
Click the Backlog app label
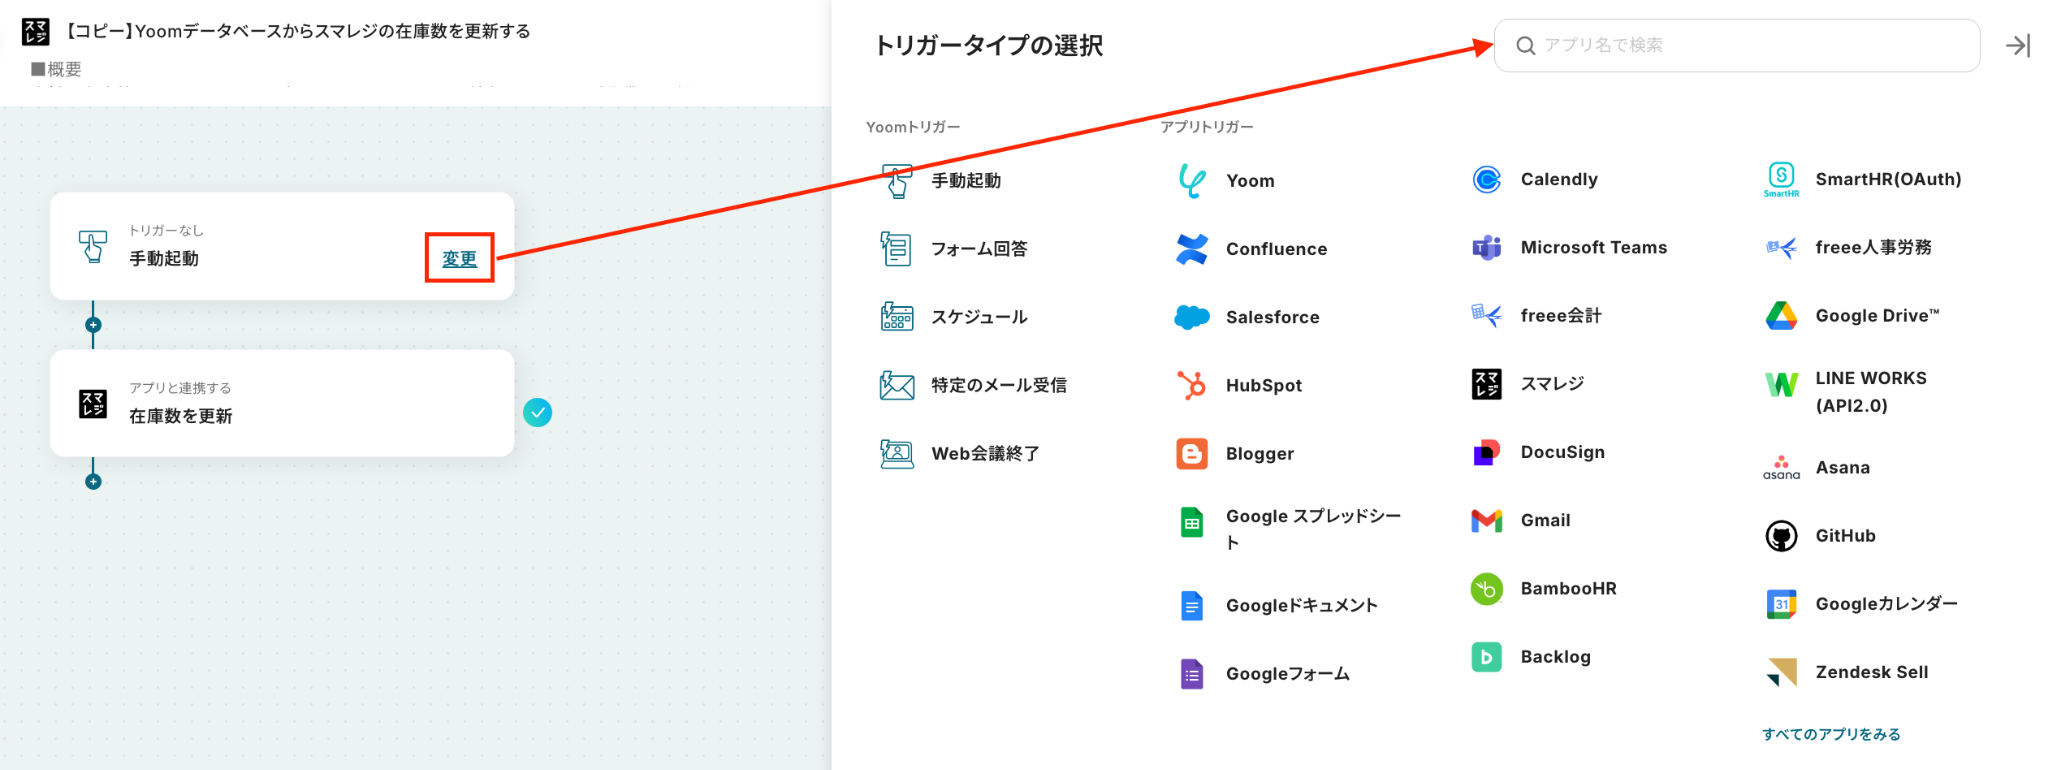coord(1555,657)
